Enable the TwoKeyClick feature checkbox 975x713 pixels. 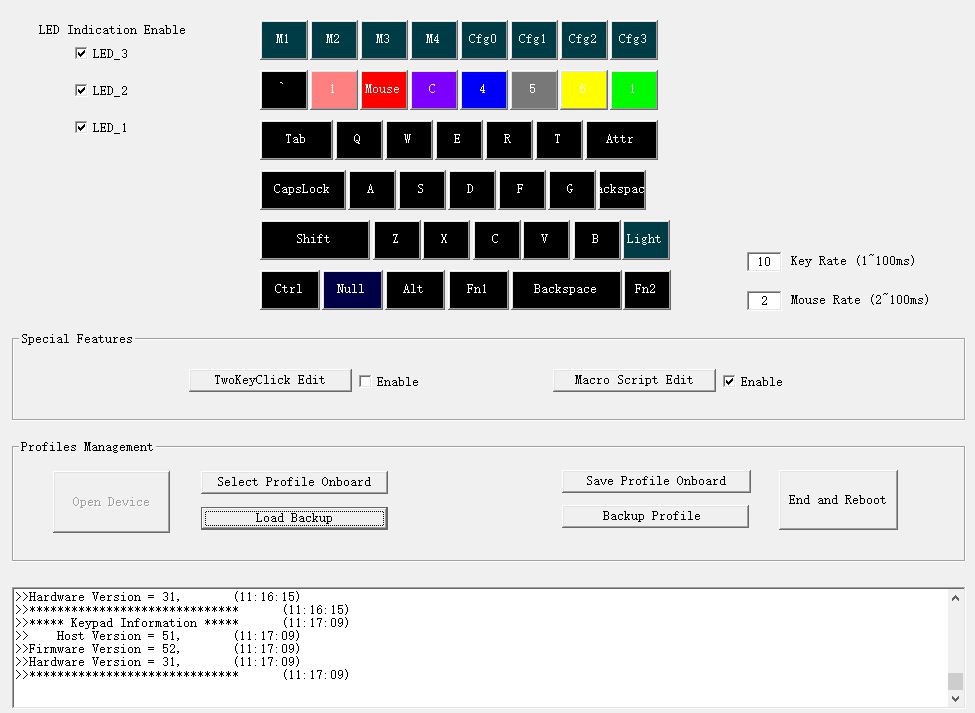tap(365, 382)
